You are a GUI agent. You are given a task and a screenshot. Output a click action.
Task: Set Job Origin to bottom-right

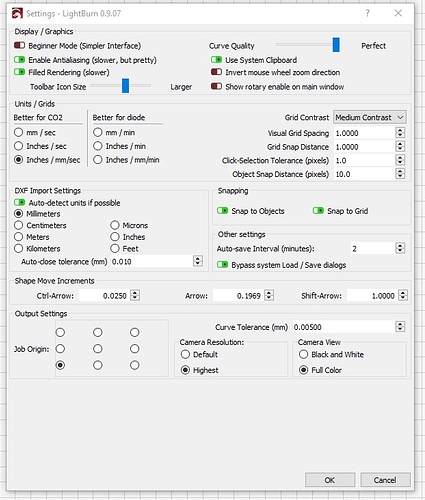tap(135, 365)
